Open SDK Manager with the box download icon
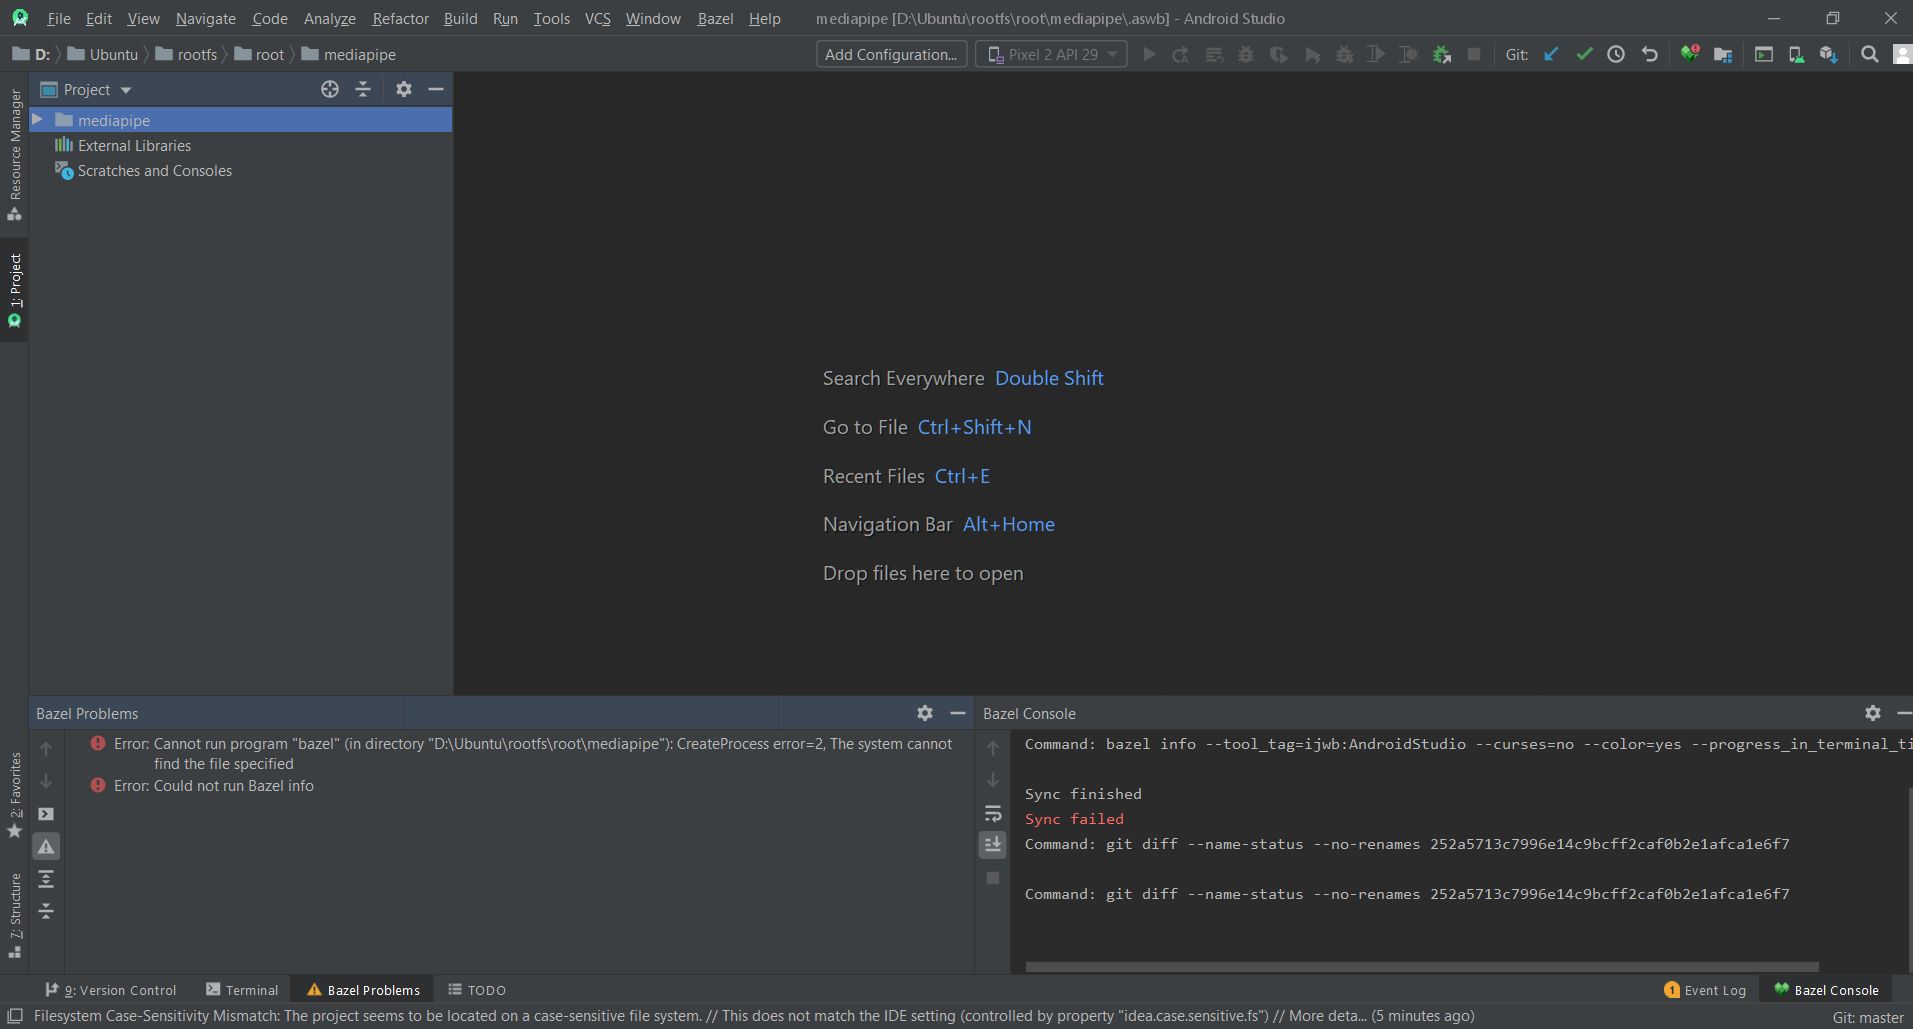 coord(1830,53)
